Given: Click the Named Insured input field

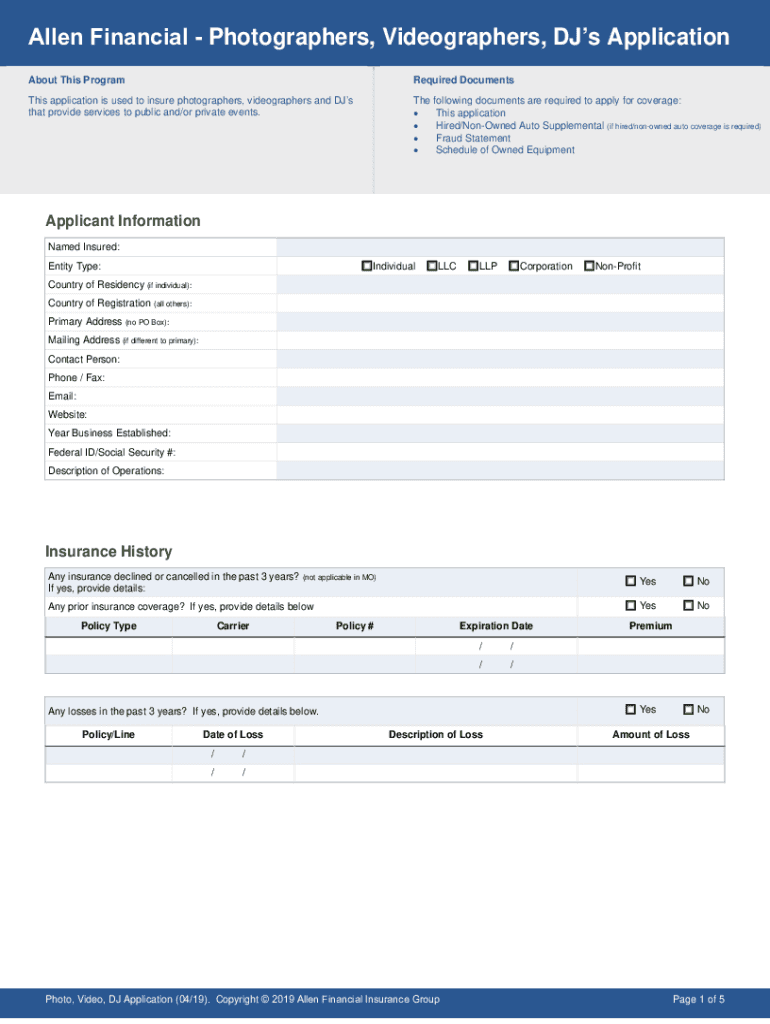Looking at the screenshot, I should click(500, 247).
